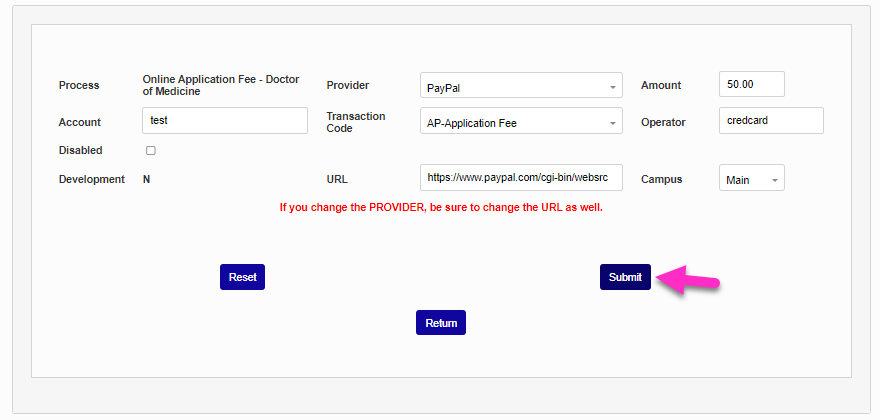Click the Campus field label

point(661,179)
